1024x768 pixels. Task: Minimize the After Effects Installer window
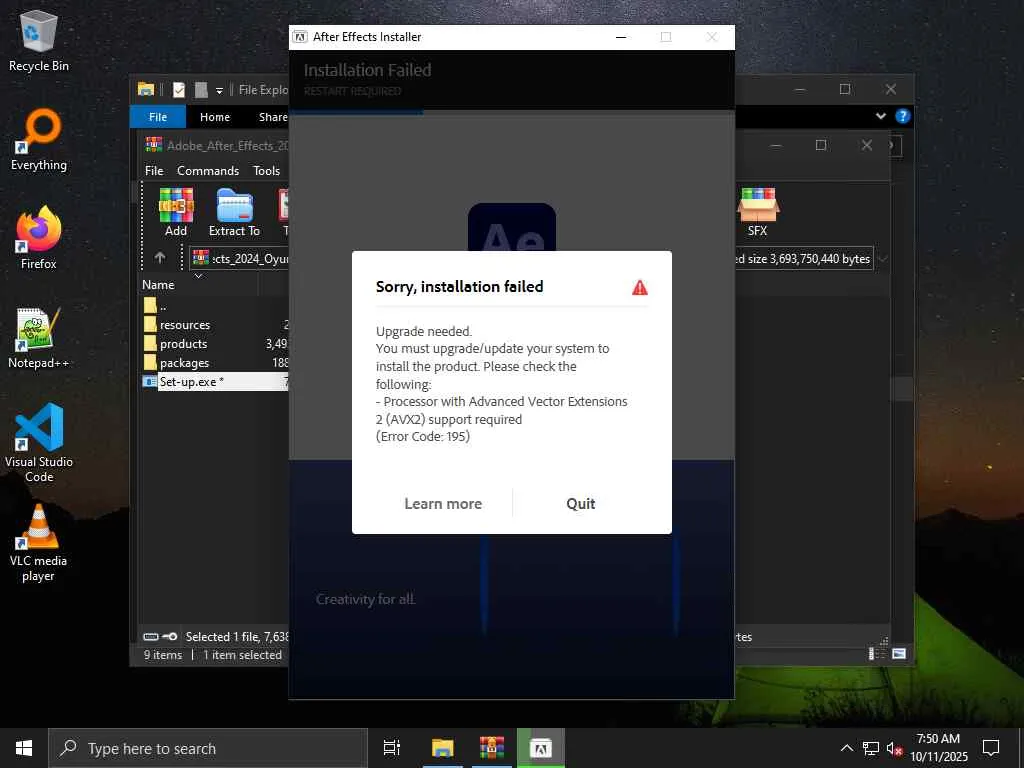pos(621,37)
